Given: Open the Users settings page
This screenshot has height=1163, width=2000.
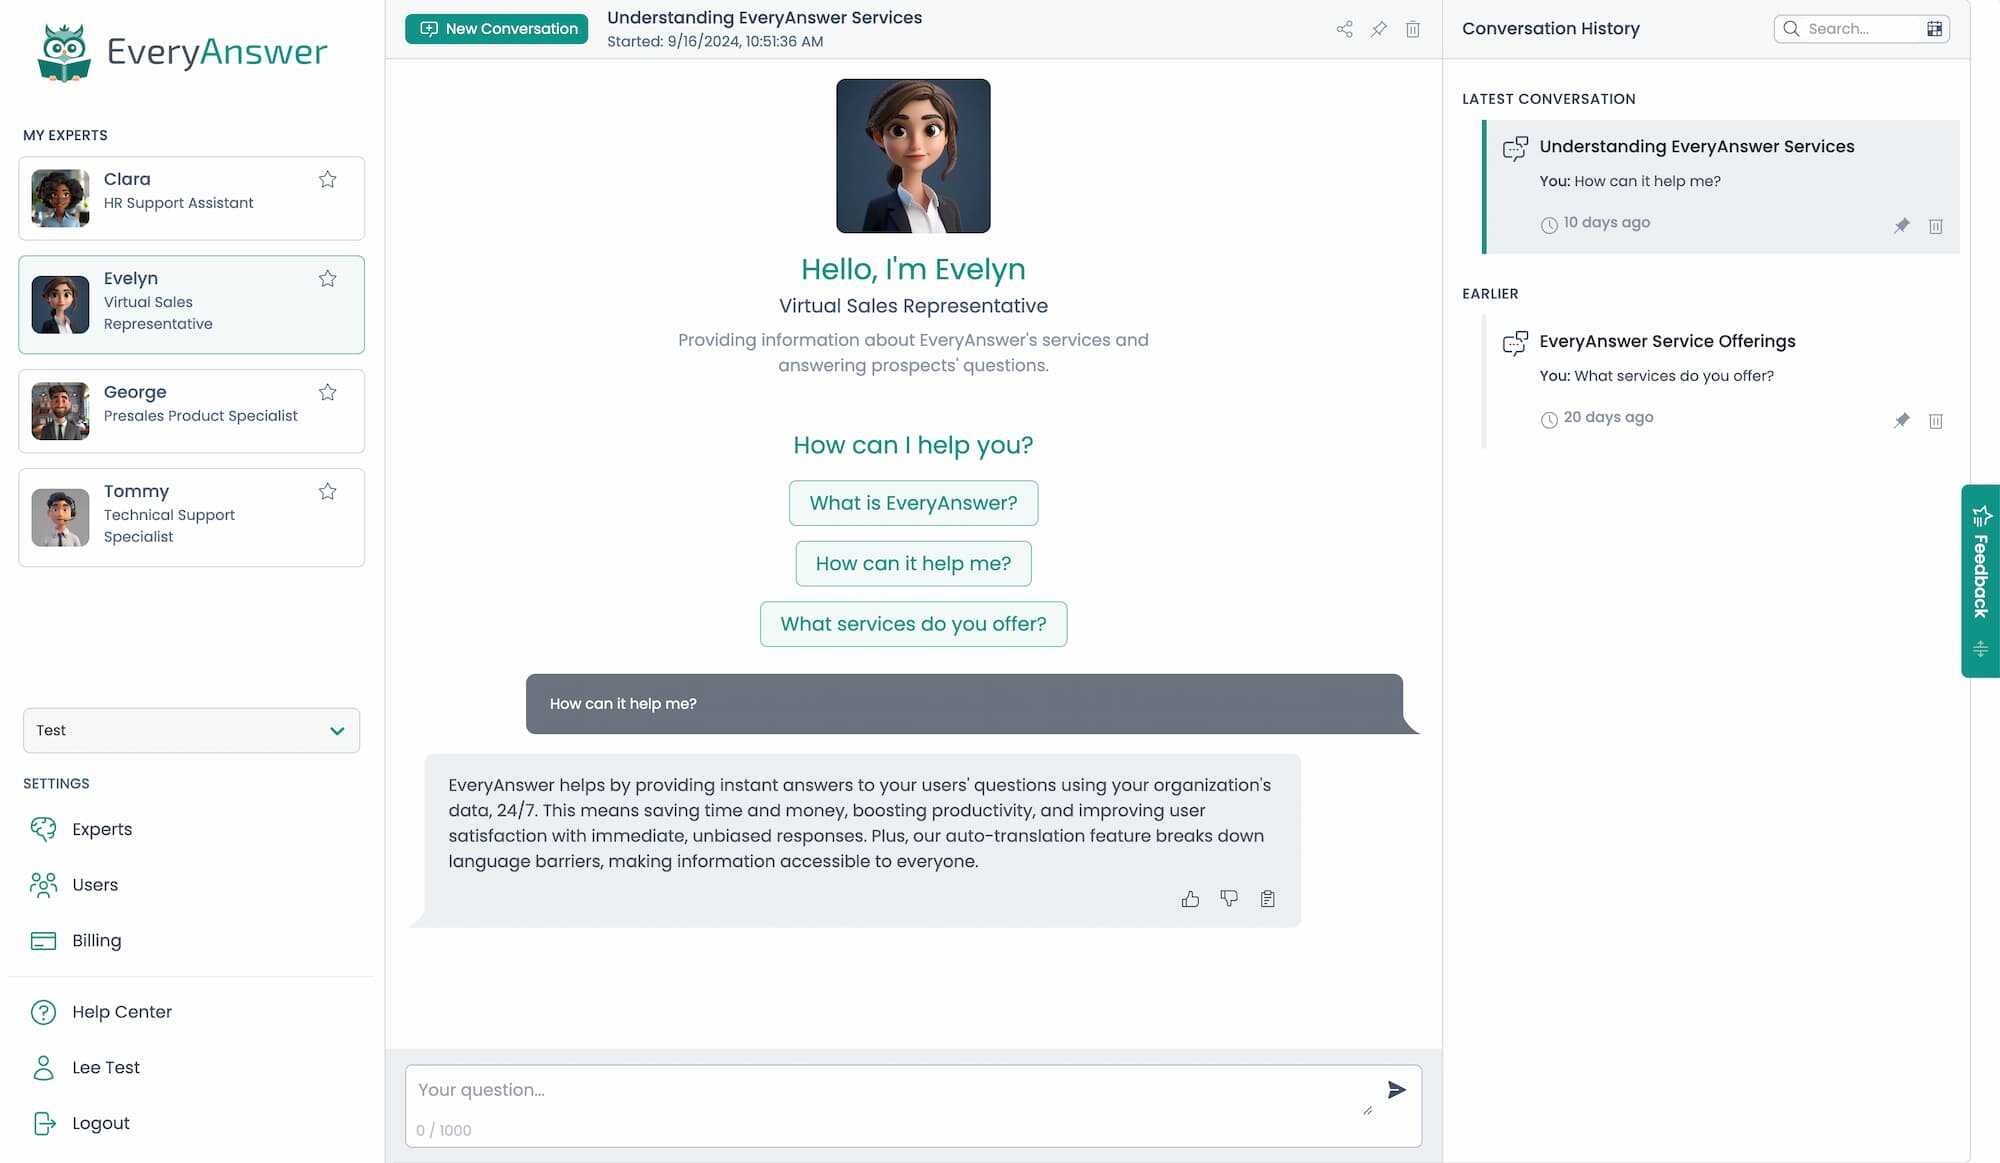Looking at the screenshot, I should tap(94, 884).
